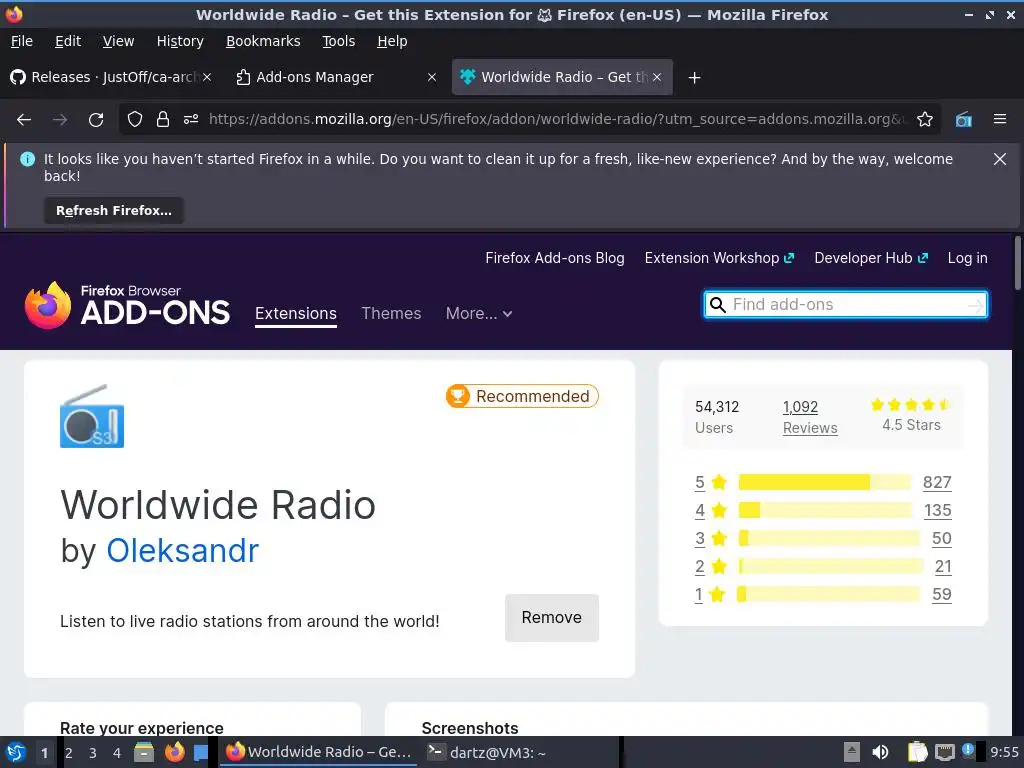
Task: Open the Edit menu
Action: pyautogui.click(x=68, y=41)
